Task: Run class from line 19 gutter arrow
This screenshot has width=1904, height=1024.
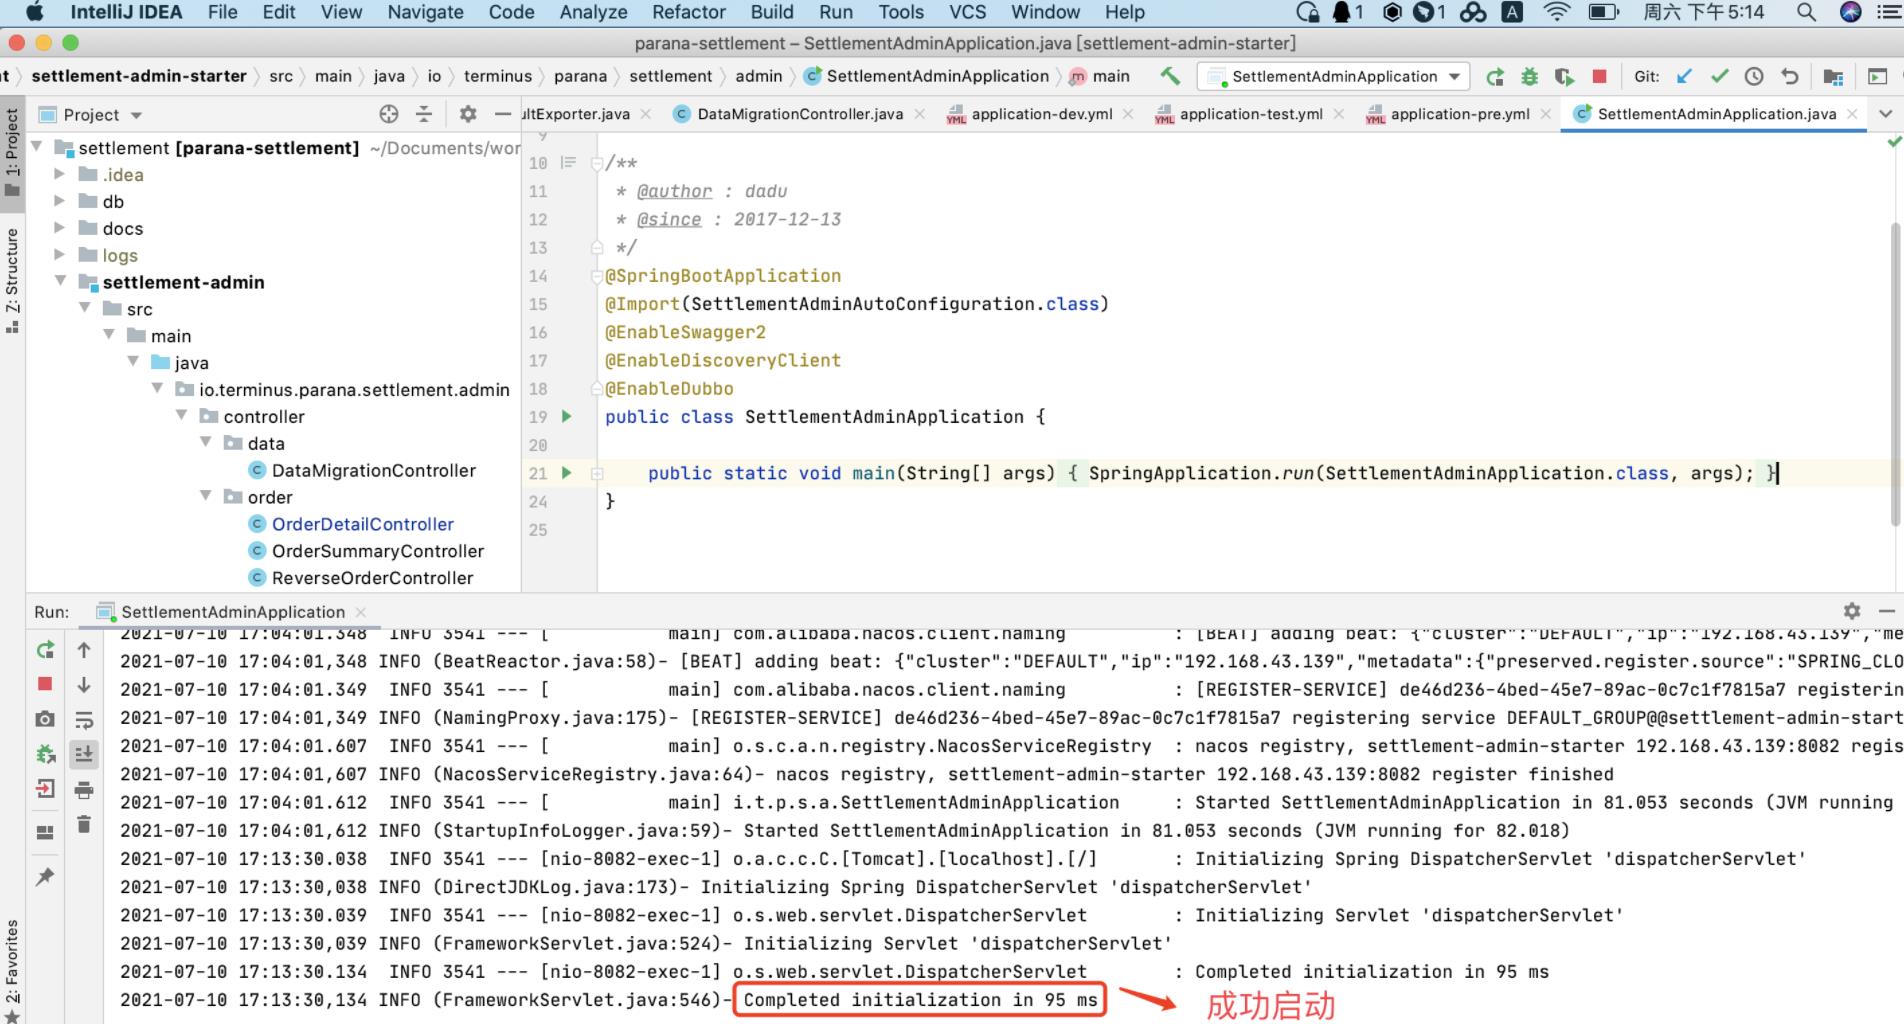Action: tap(567, 416)
